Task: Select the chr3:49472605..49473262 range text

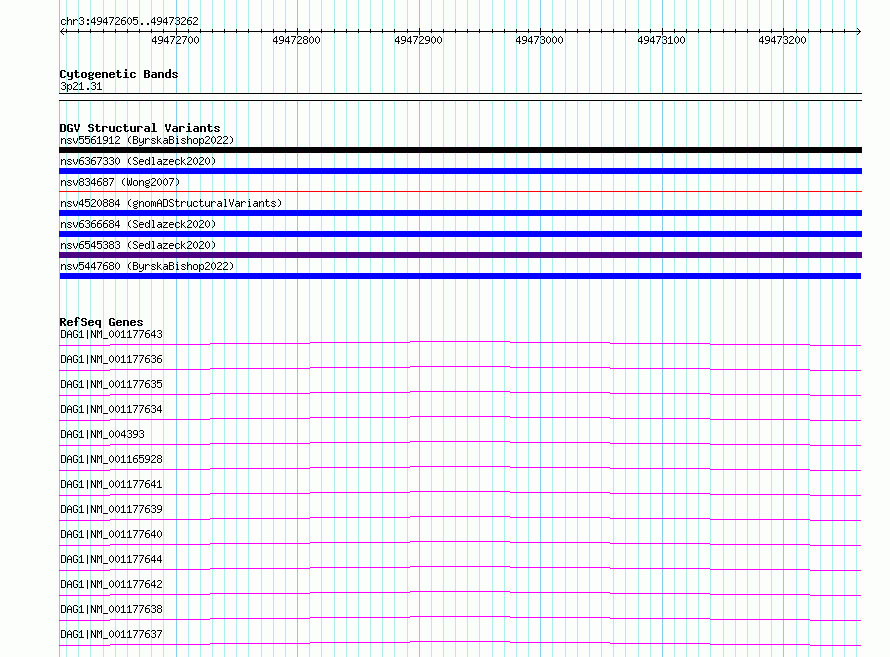Action: tap(129, 21)
